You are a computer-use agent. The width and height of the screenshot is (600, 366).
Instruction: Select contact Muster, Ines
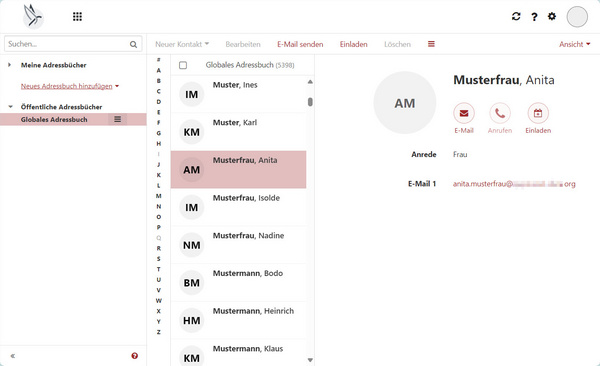pos(238,94)
